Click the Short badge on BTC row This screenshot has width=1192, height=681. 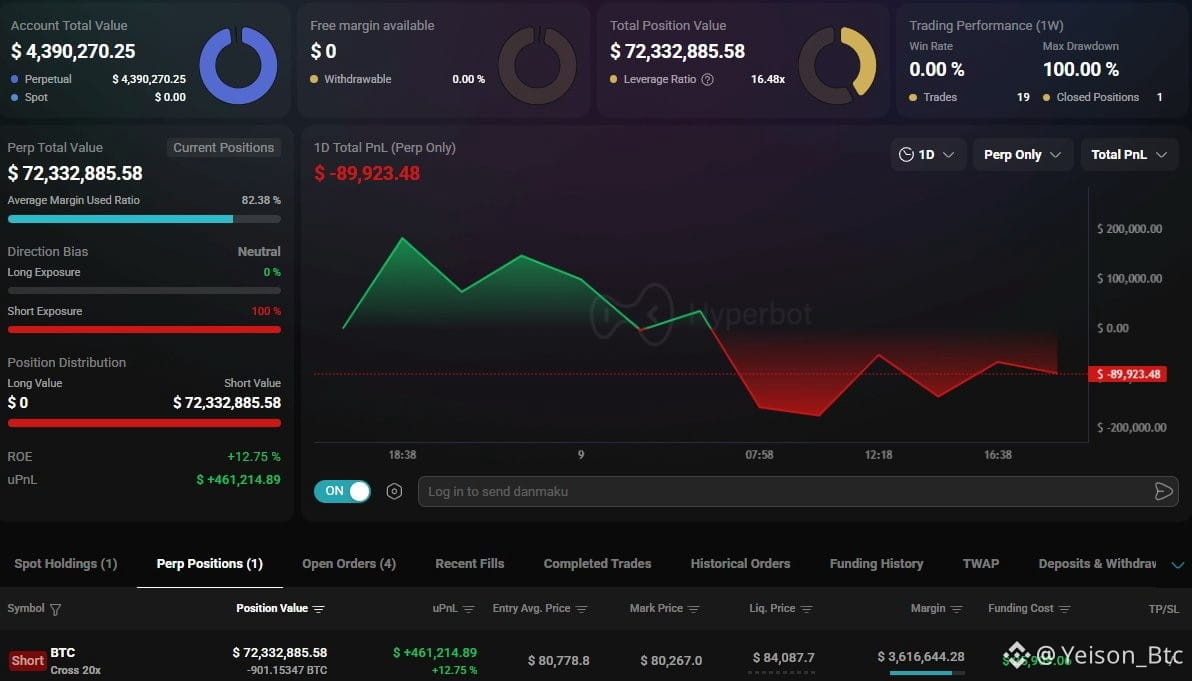pos(27,660)
